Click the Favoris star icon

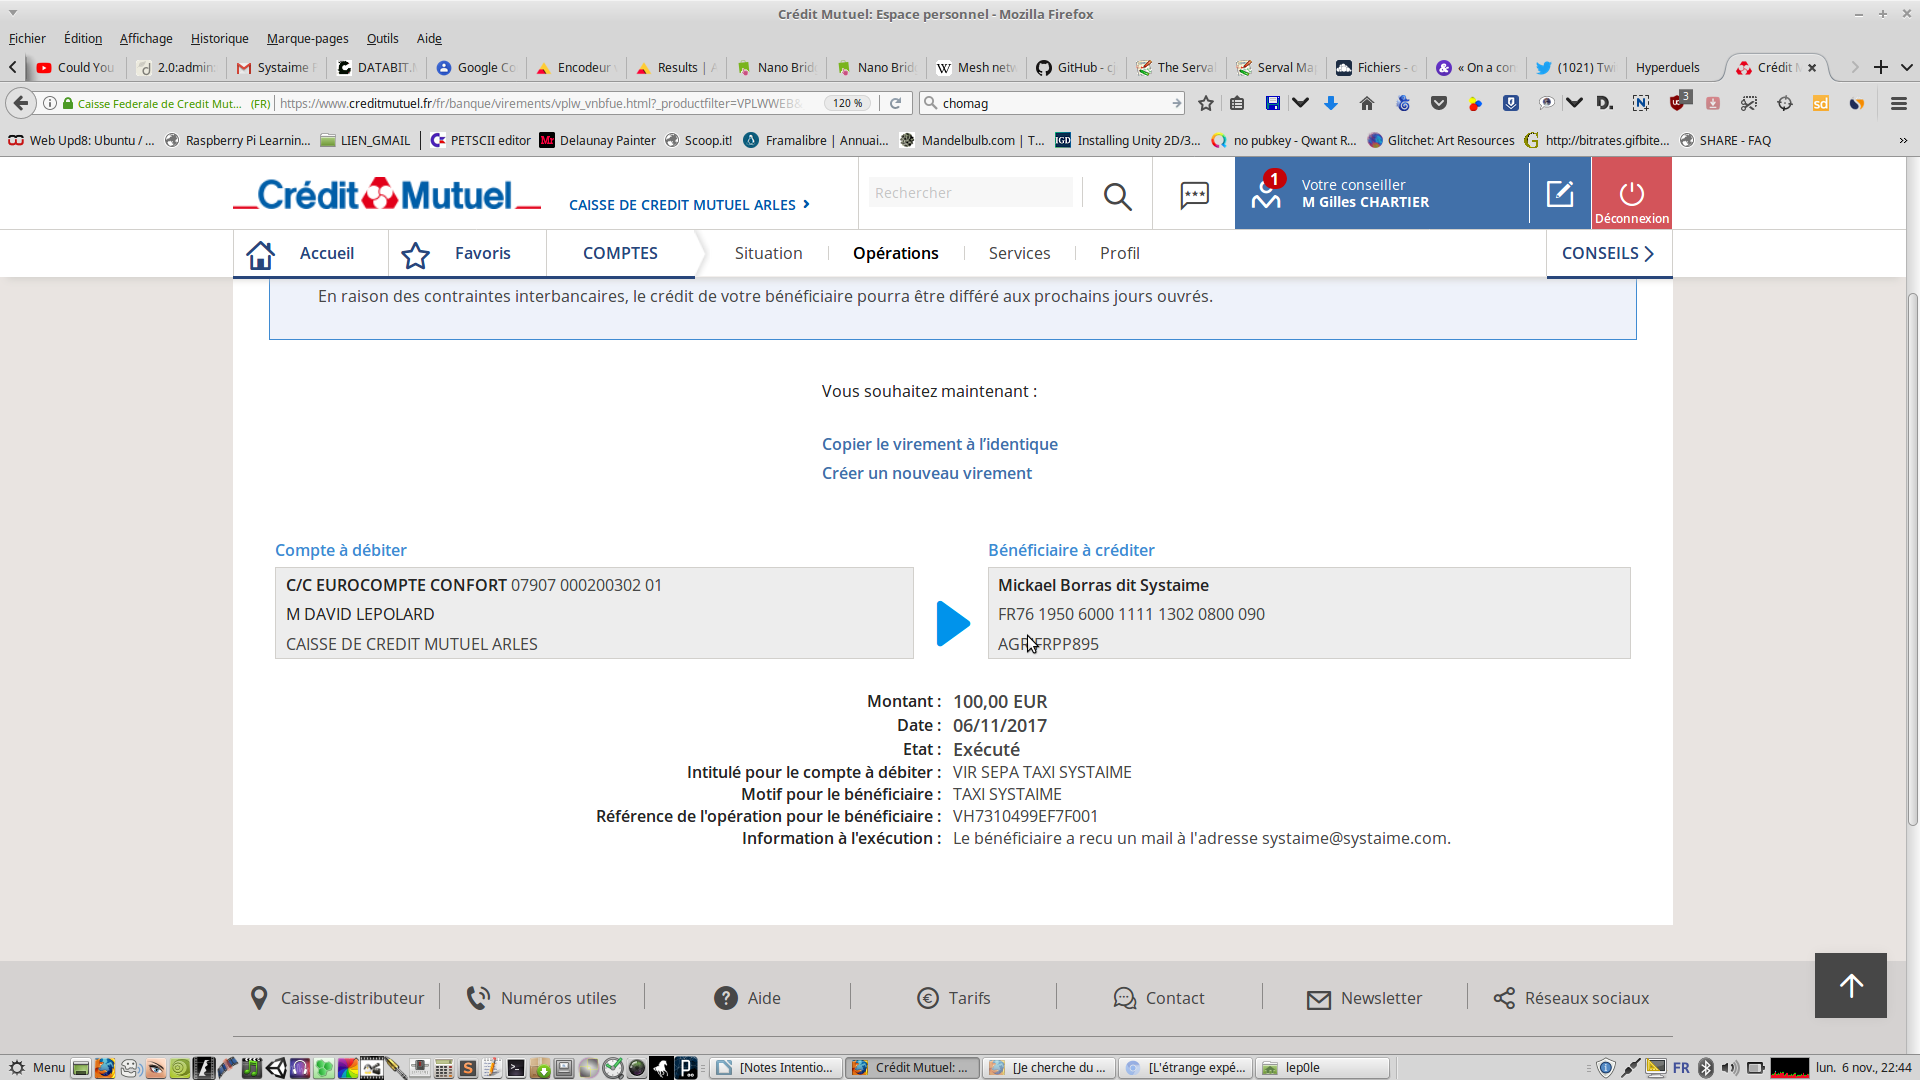pyautogui.click(x=416, y=255)
